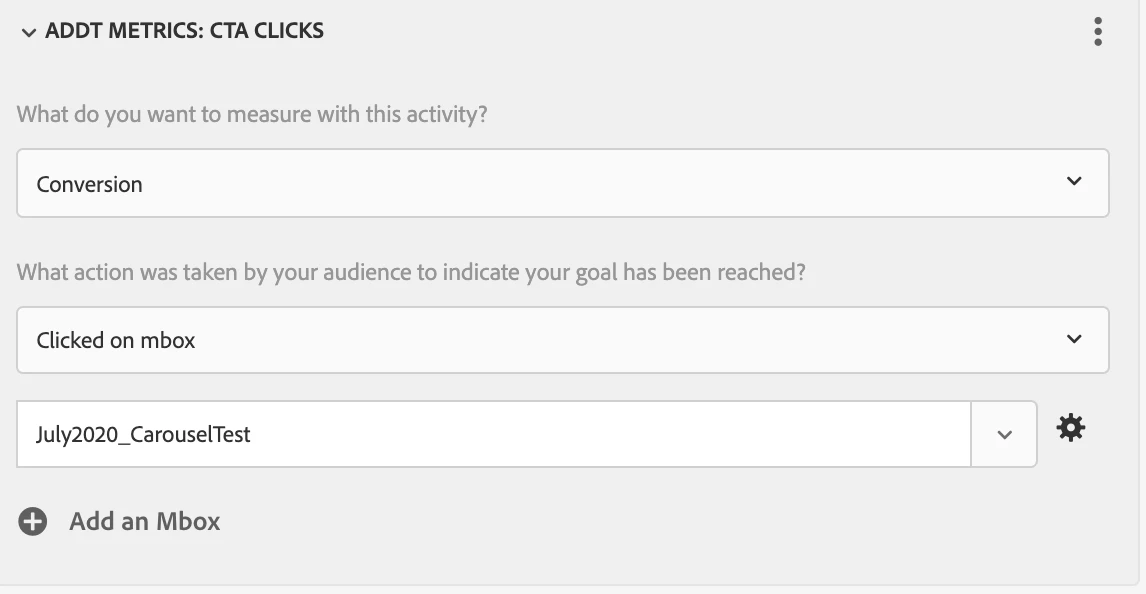Open the three-dot more options menu

1098,32
